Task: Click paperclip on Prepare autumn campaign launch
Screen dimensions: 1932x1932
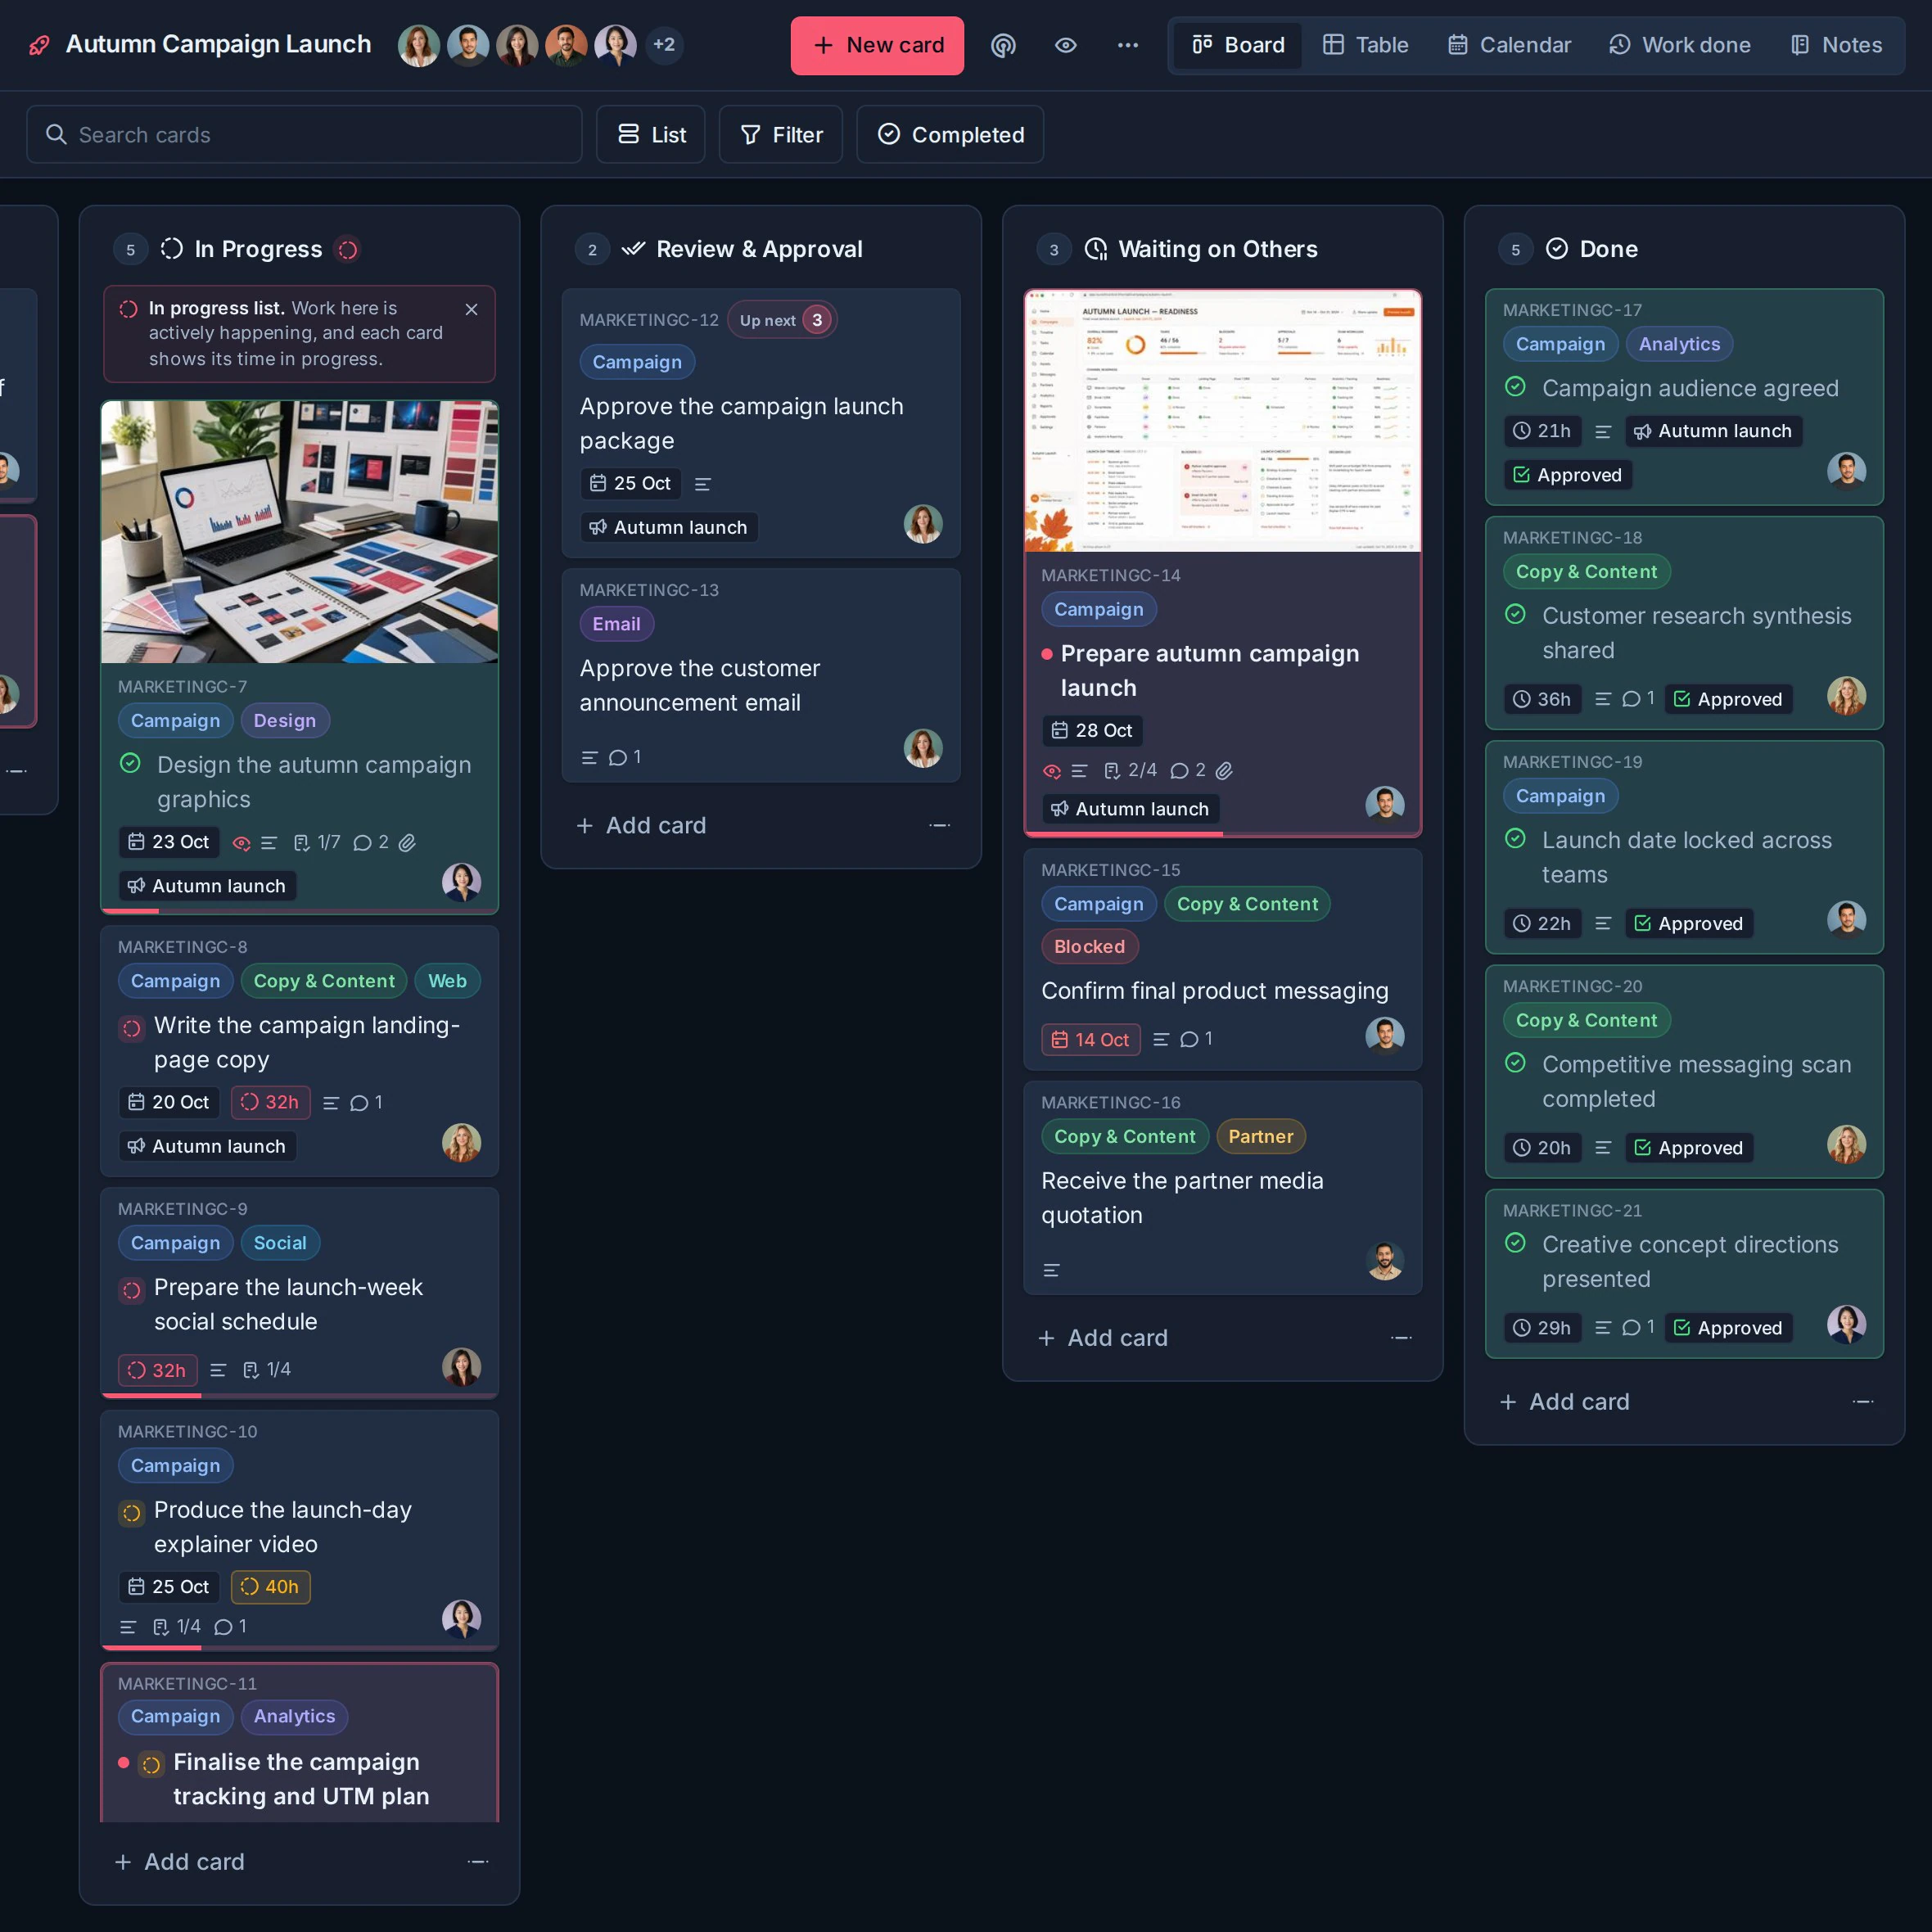Action: [1224, 770]
